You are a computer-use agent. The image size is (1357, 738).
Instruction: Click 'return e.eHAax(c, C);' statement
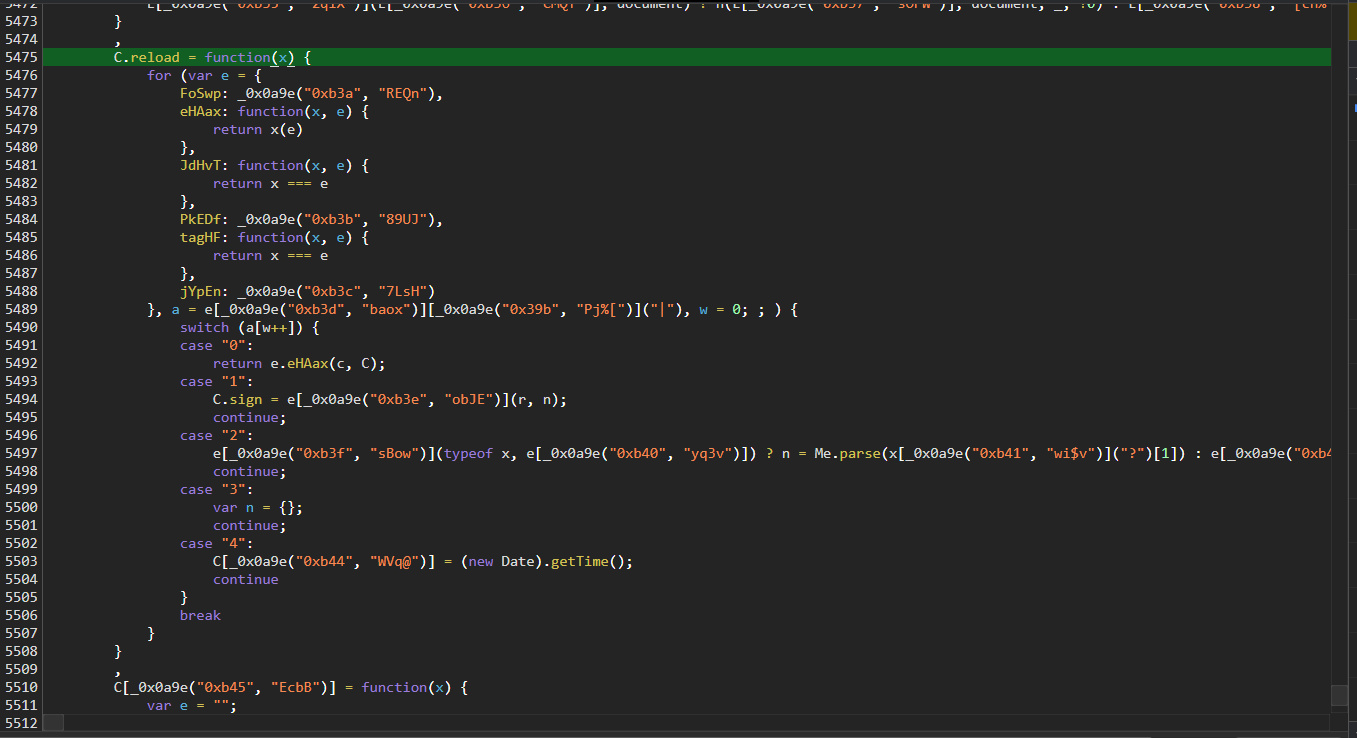coord(299,363)
